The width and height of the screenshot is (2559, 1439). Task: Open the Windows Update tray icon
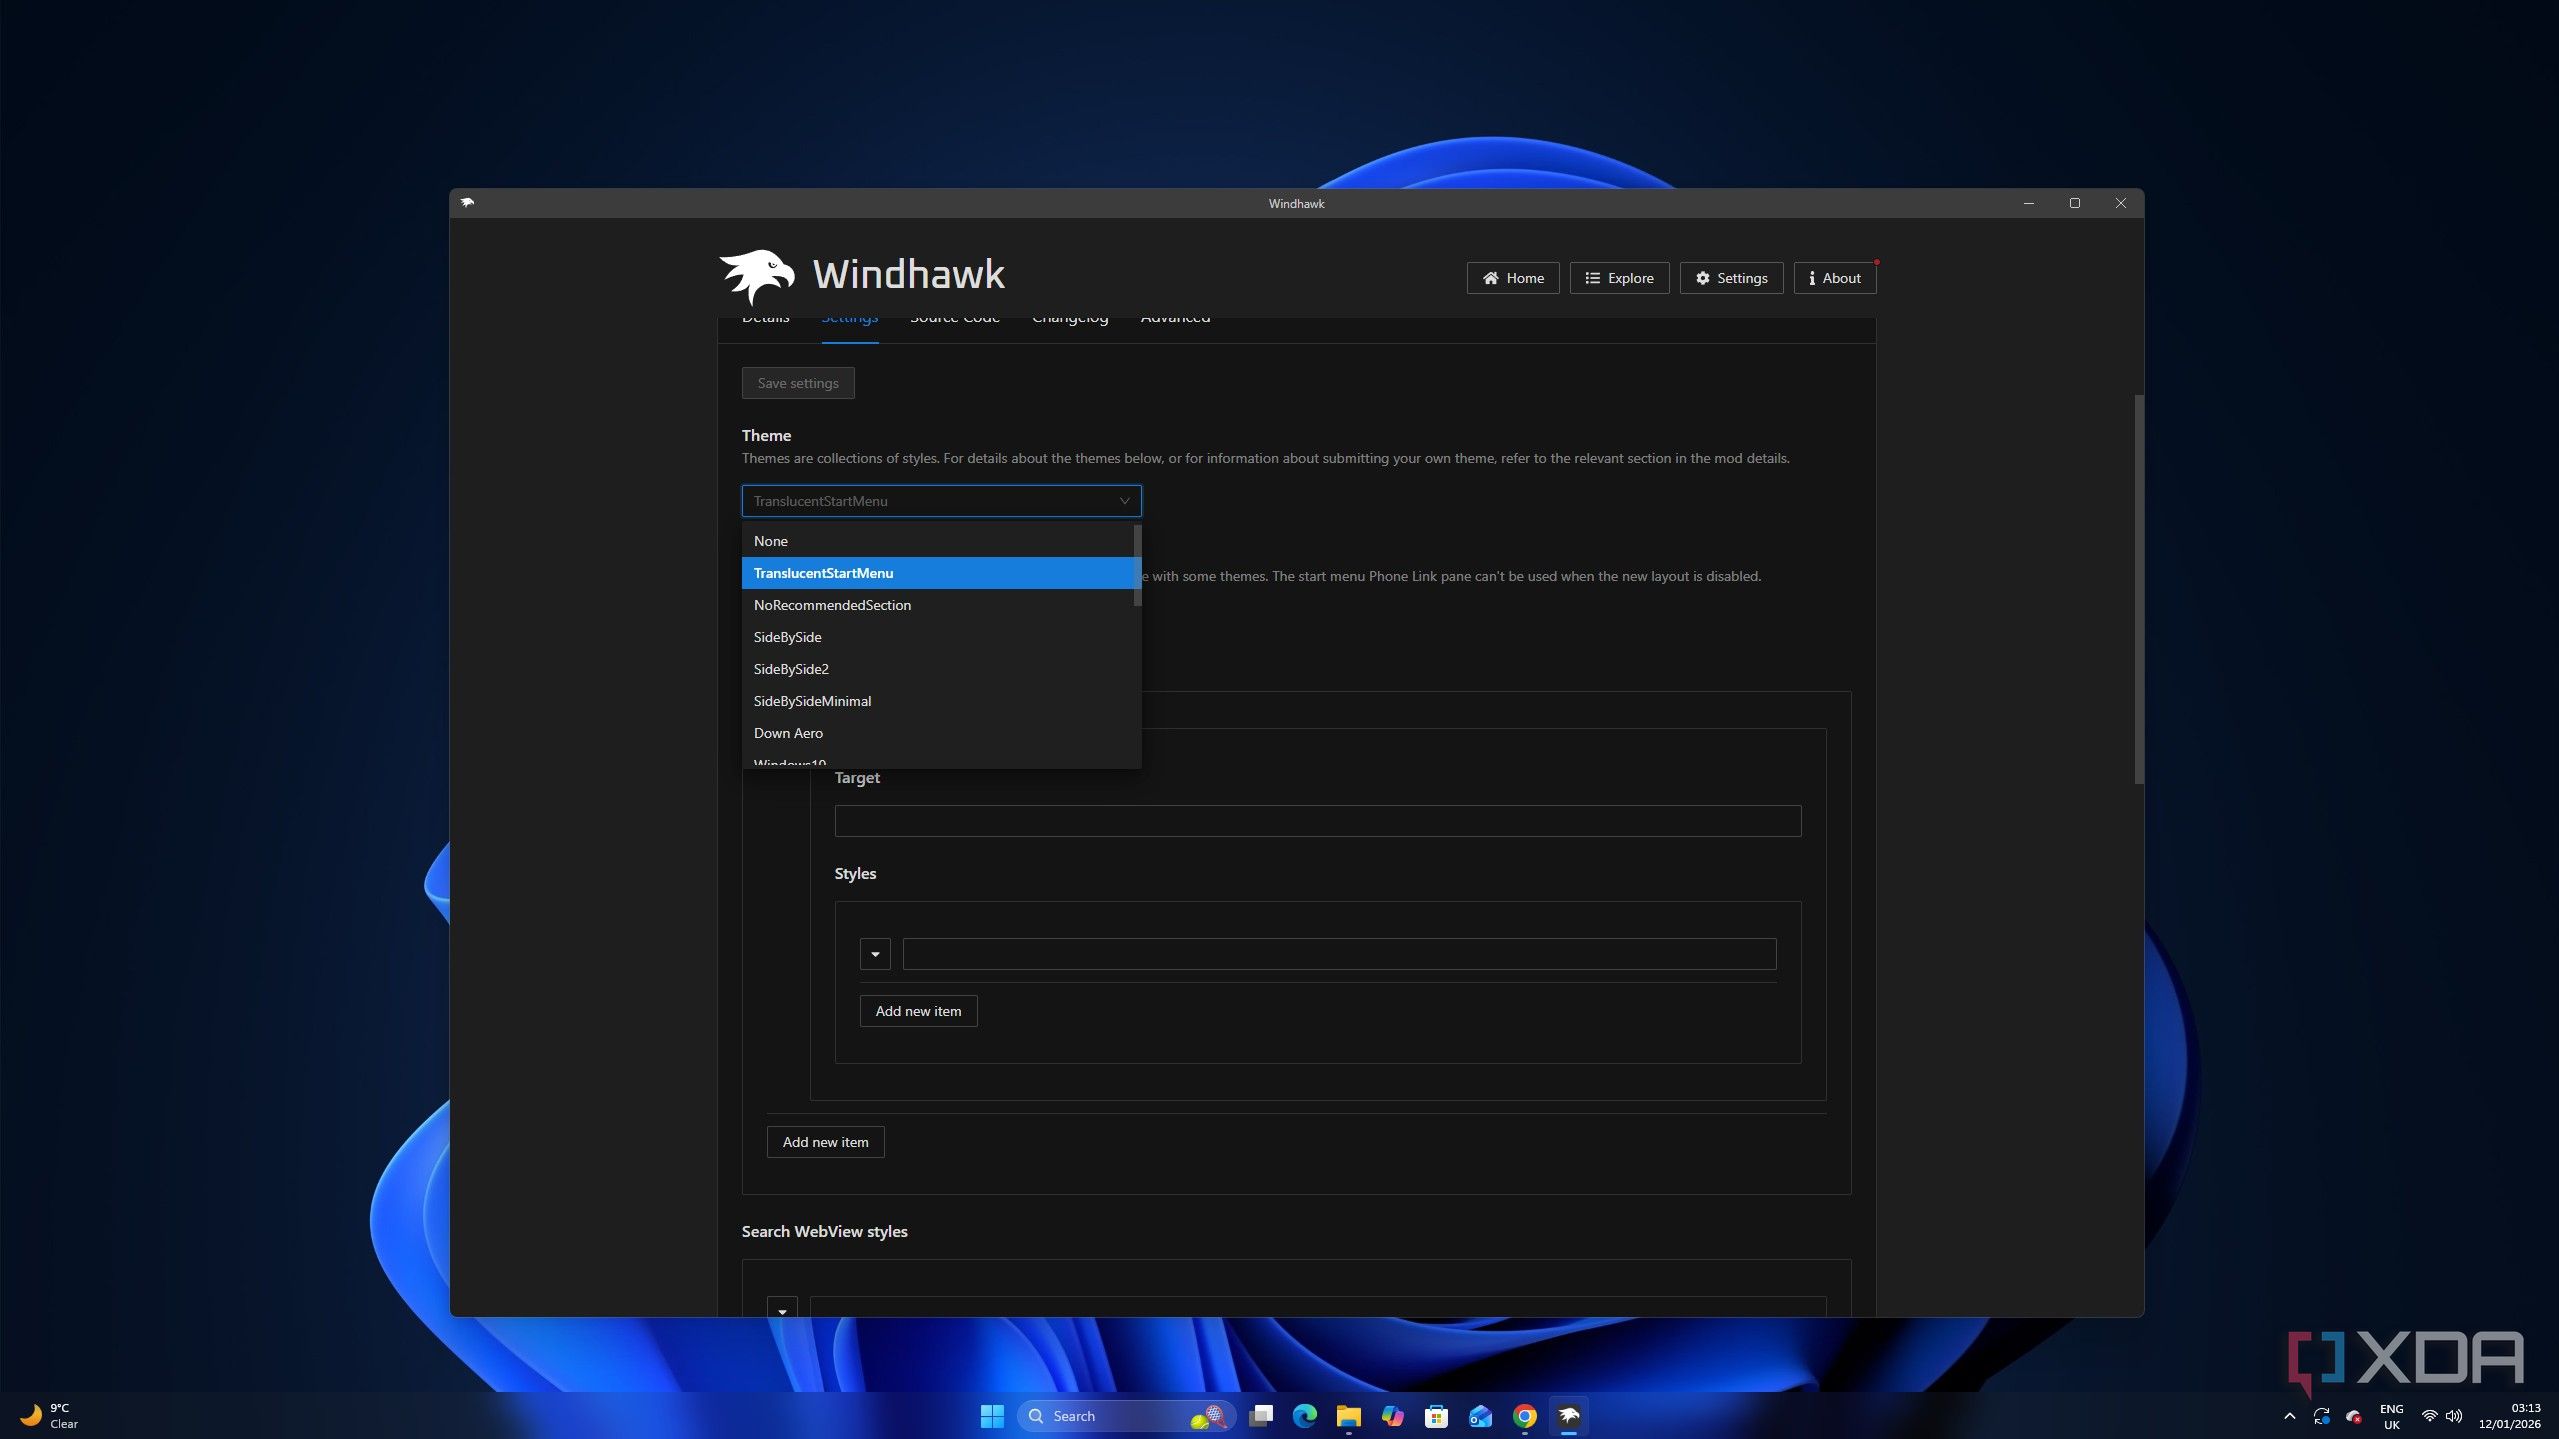[x=2322, y=1416]
